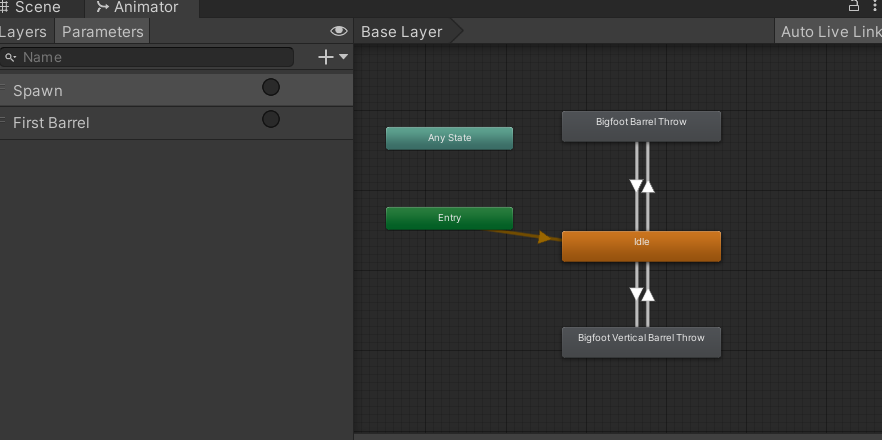Select the Any State node
The height and width of the screenshot is (440, 882).
coord(449,138)
